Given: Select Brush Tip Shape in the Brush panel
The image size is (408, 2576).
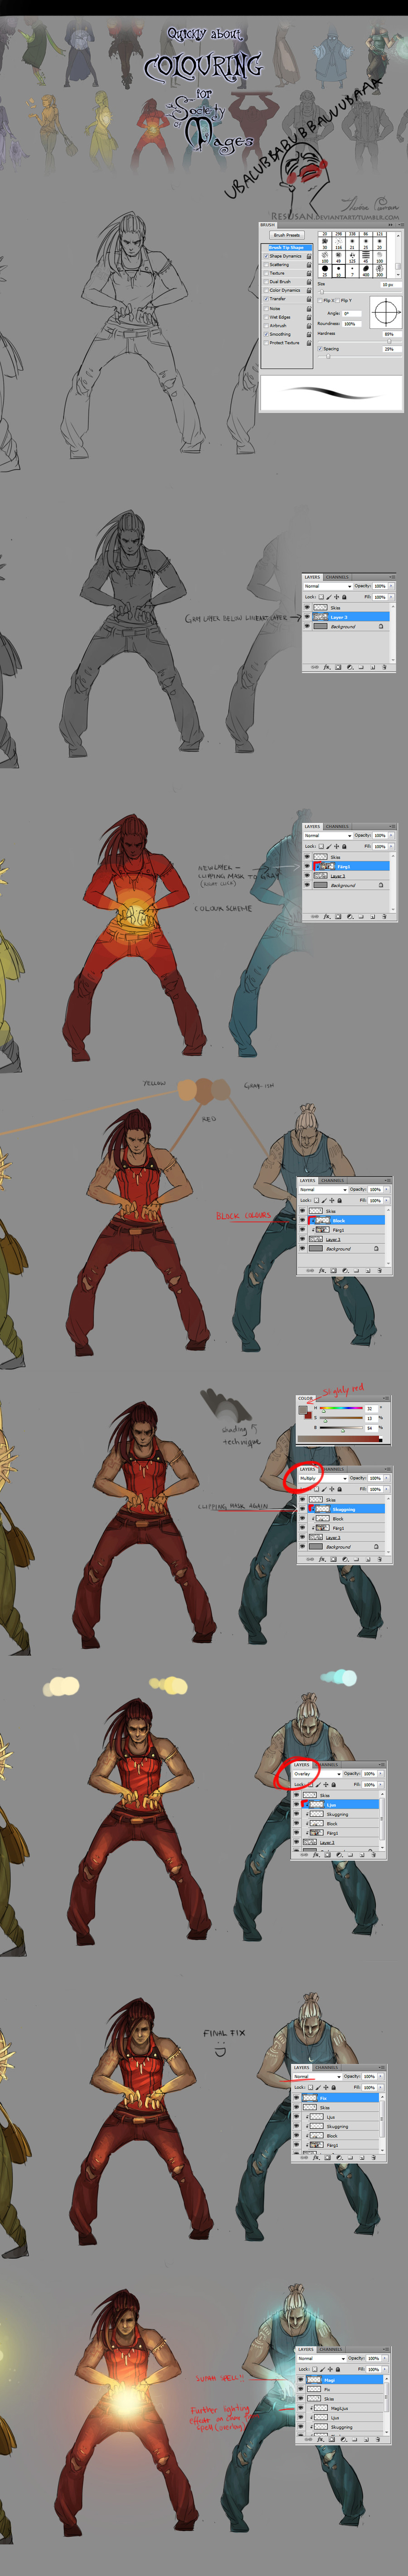Looking at the screenshot, I should [288, 247].
